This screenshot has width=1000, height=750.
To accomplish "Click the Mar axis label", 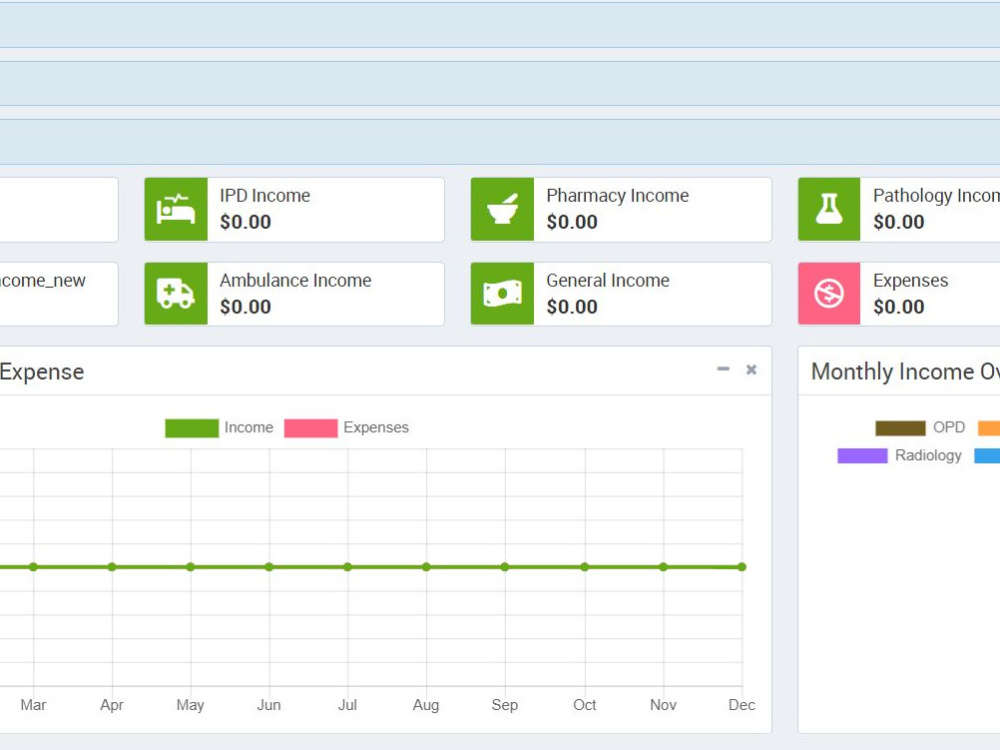I will (33, 705).
